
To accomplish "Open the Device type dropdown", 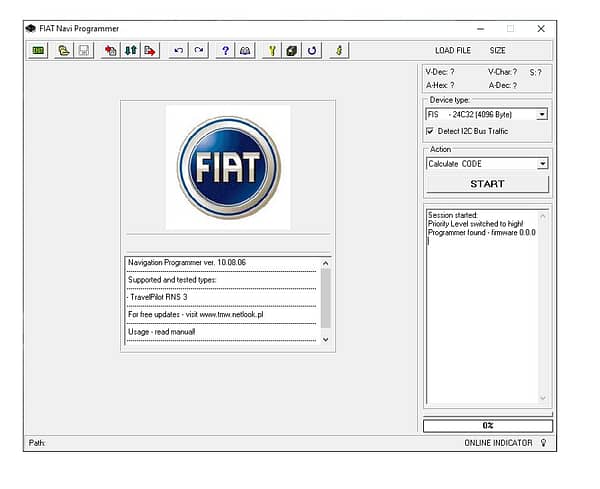I will pyautogui.click(x=542, y=114).
